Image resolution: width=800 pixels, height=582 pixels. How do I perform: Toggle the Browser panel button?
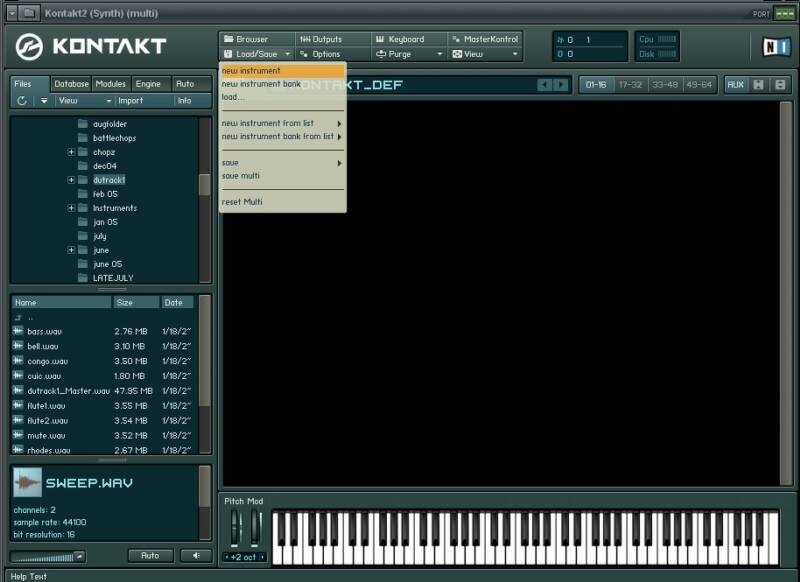[x=258, y=39]
